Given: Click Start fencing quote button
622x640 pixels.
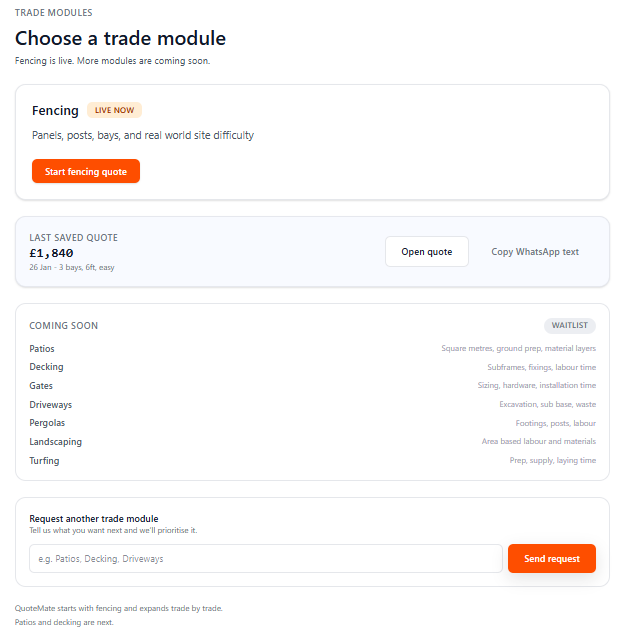Looking at the screenshot, I should click(86, 171).
